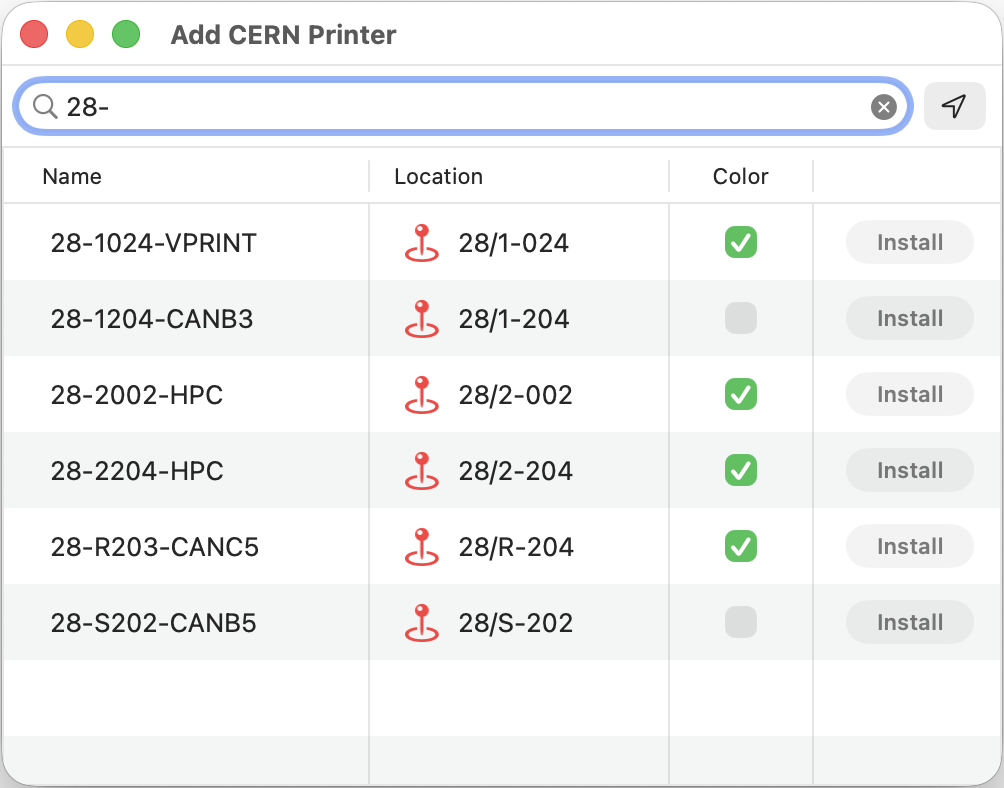Uncheck the color checkbox for 28-R203-CANC5
The image size is (1004, 788).
point(740,546)
